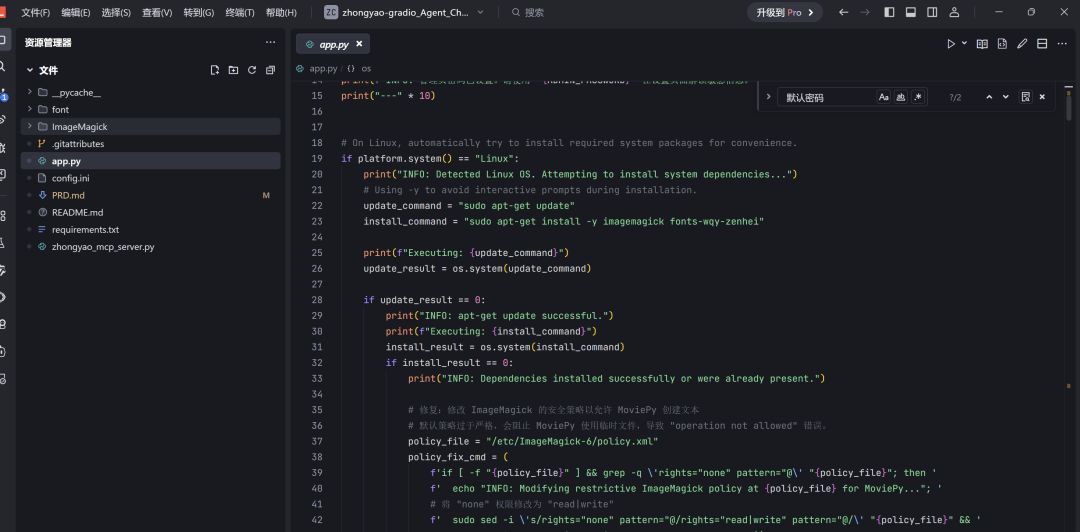Screen dimensions: 1080x532
Task: Click the pencil edit icon in editor toolbar
Action: 1022,44
